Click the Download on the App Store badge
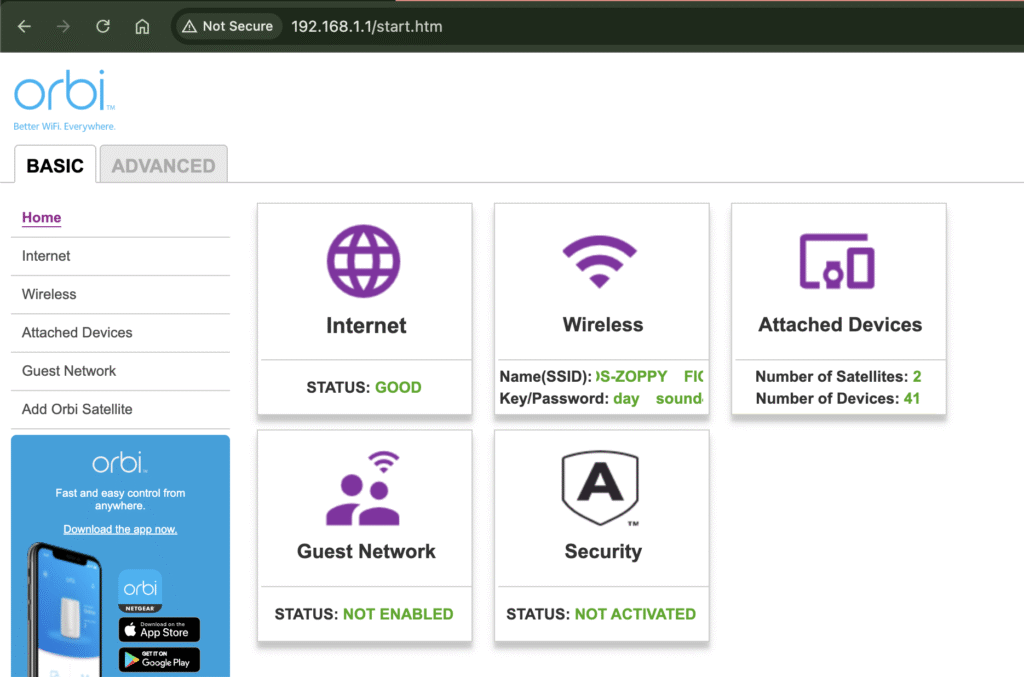Viewport: 1024px width, 677px height. (158, 629)
